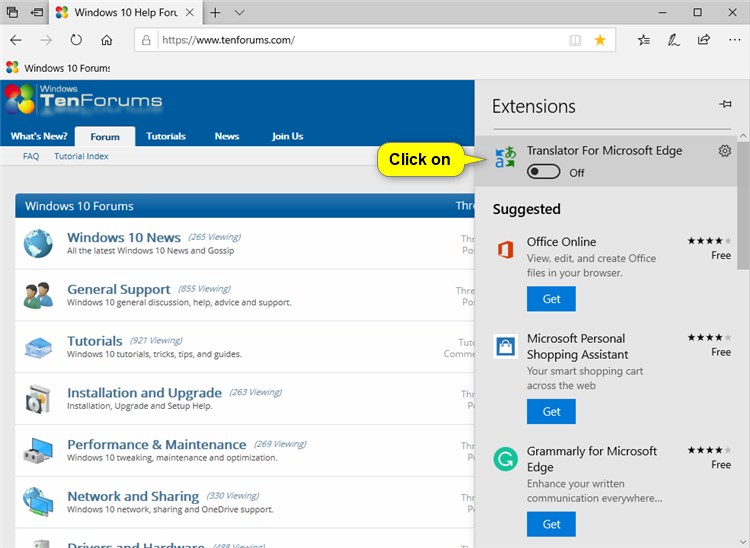
Task: Open the Favorites hub icon
Action: (644, 40)
